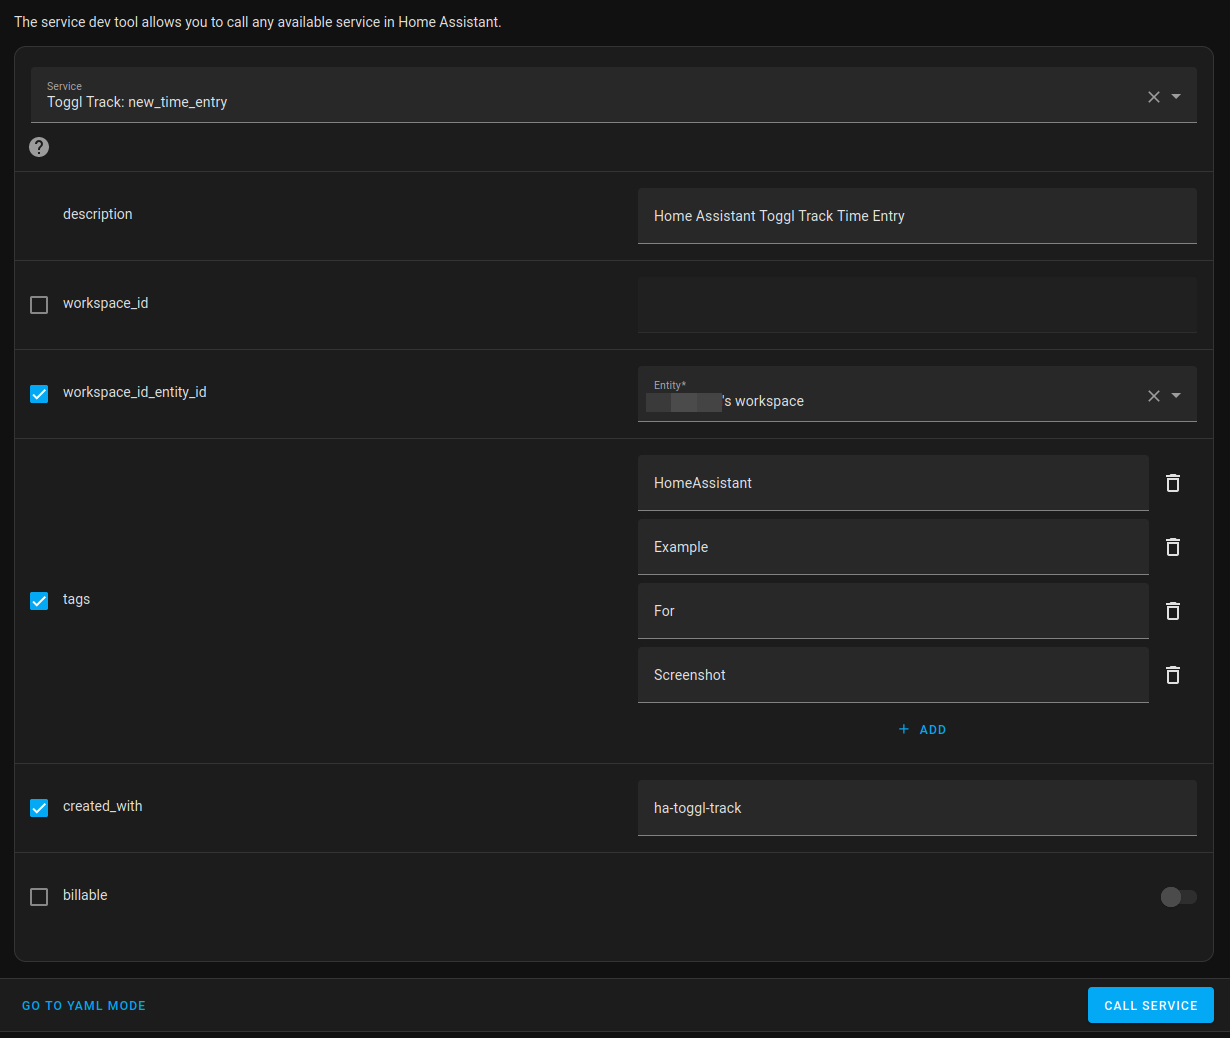Click the created_with label
1230x1038 pixels.
[x=102, y=806]
